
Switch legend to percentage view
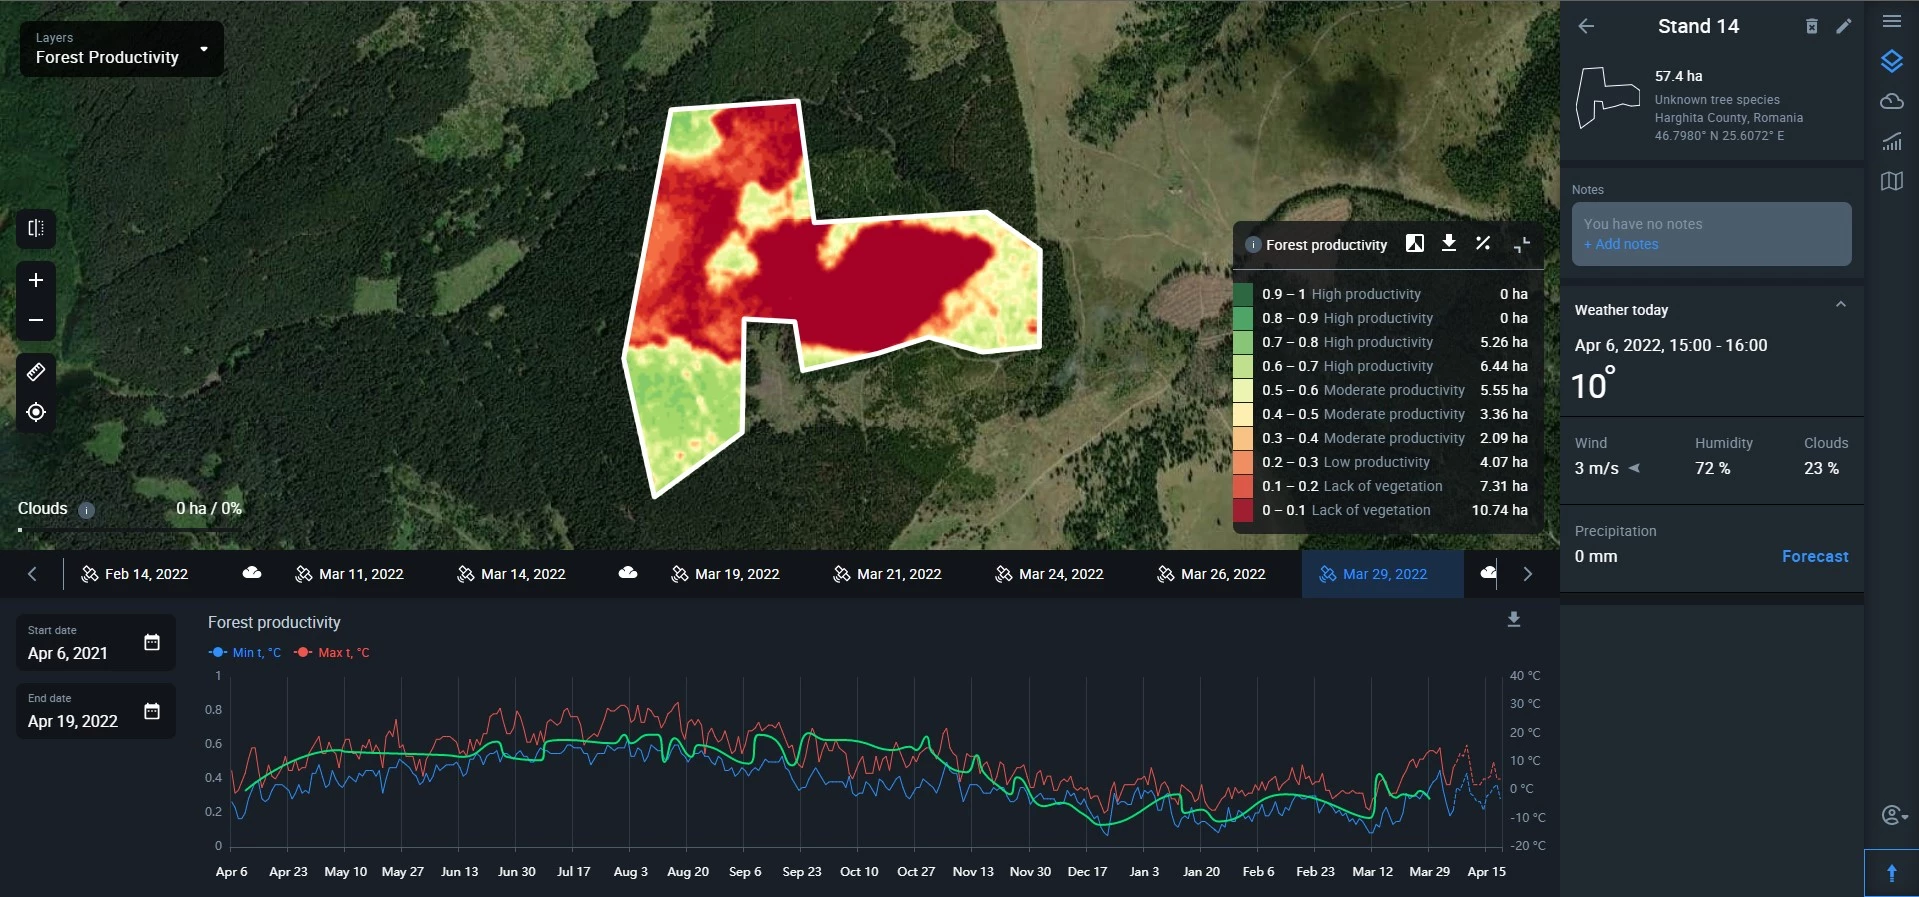(x=1483, y=244)
